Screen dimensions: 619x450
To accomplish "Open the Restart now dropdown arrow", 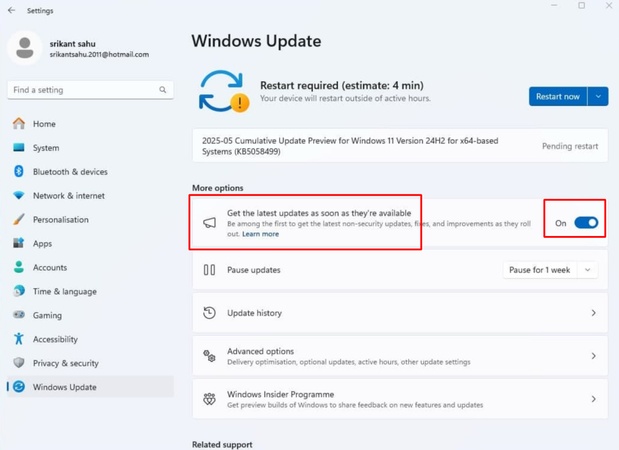I will point(598,97).
